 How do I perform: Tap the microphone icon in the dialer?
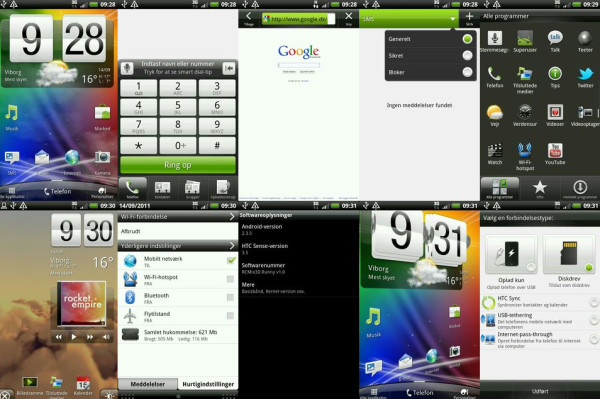[127, 68]
